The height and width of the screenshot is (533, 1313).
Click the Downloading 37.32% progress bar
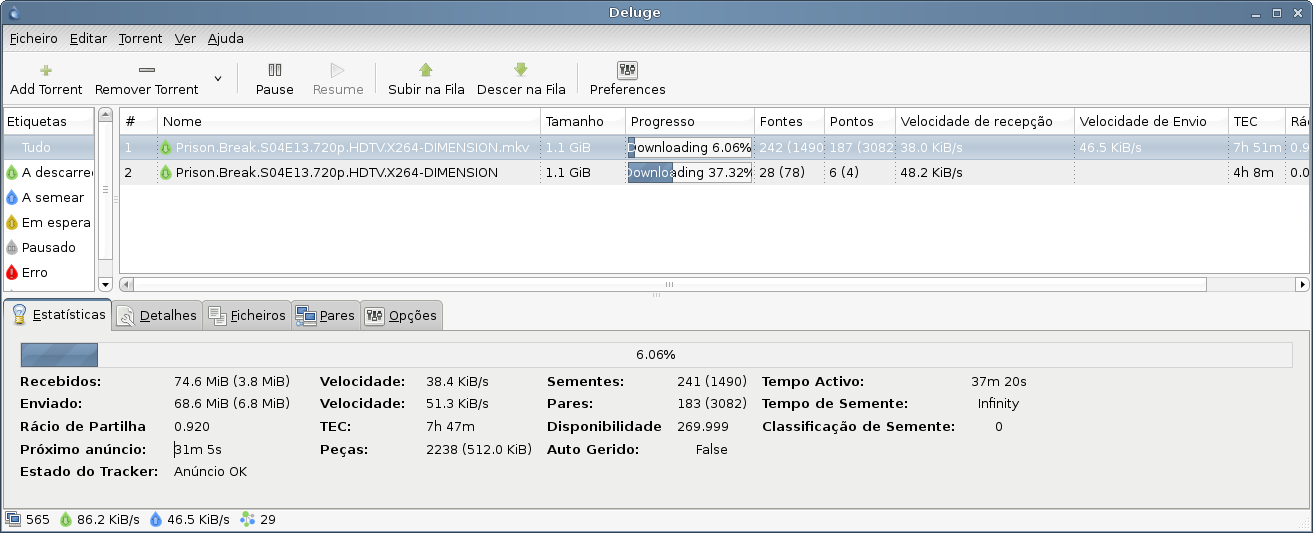point(690,172)
